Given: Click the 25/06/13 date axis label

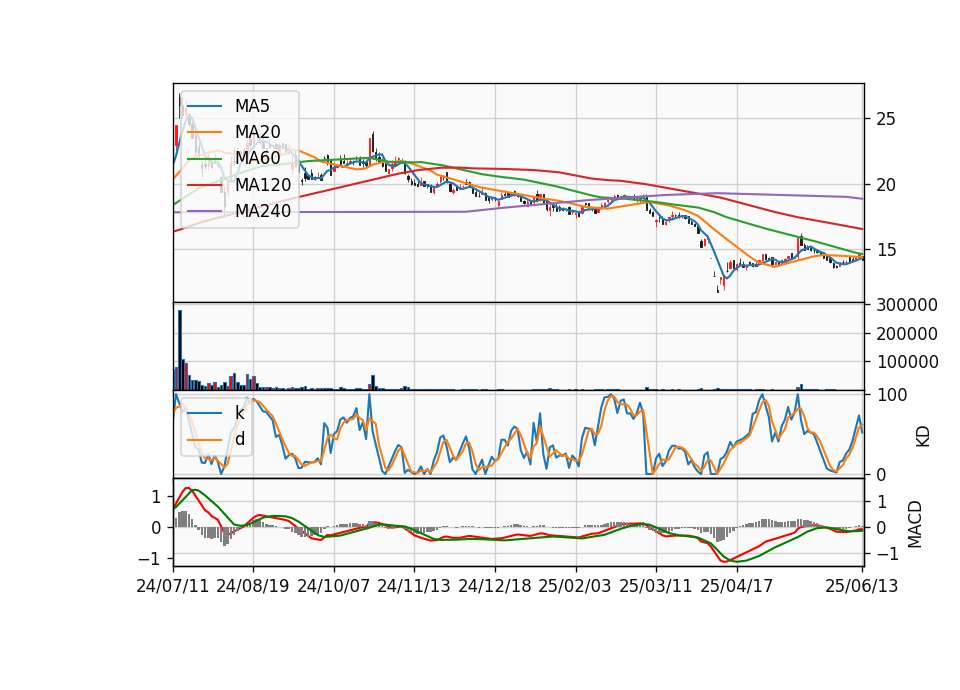Looking at the screenshot, I should tap(862, 586).
